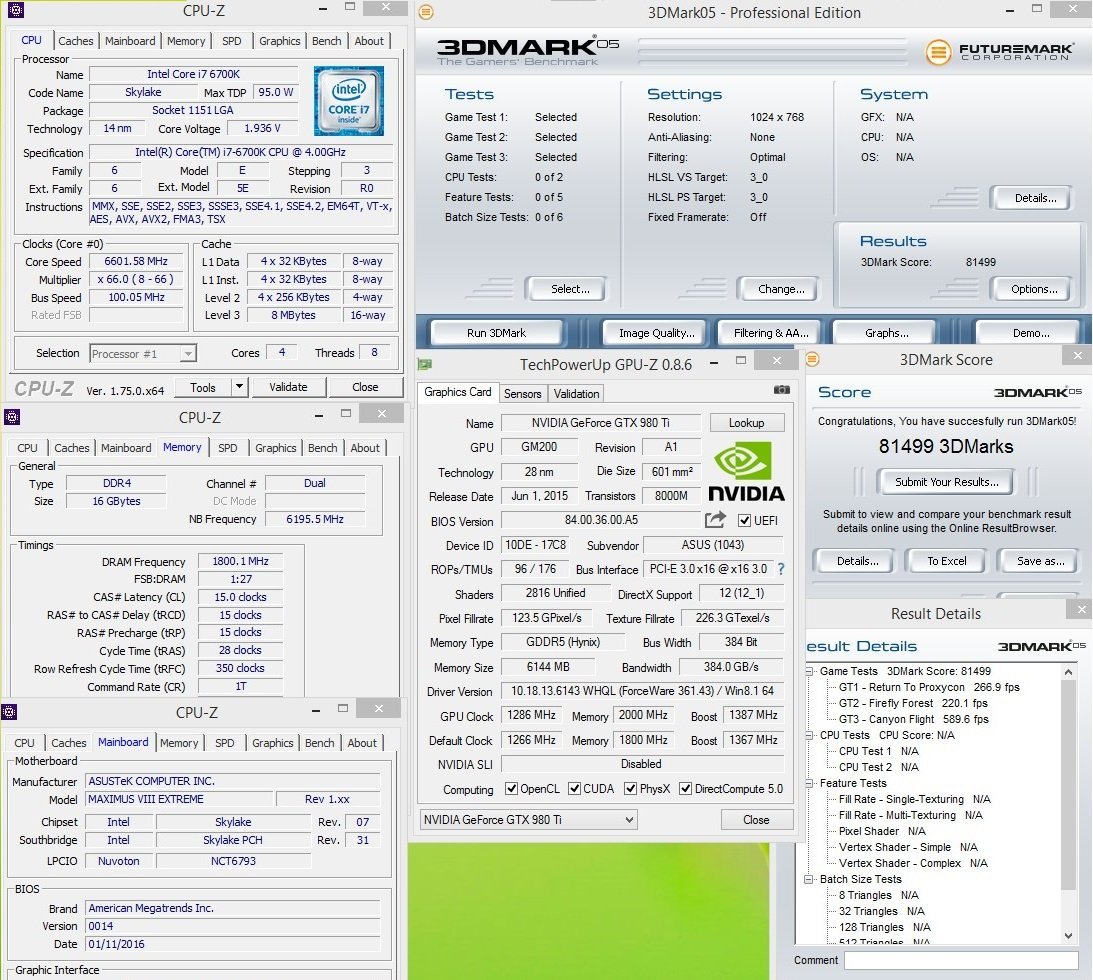Click the Close button in top CPU-Z window
Viewport: 1093px width, 980px height.
point(365,386)
